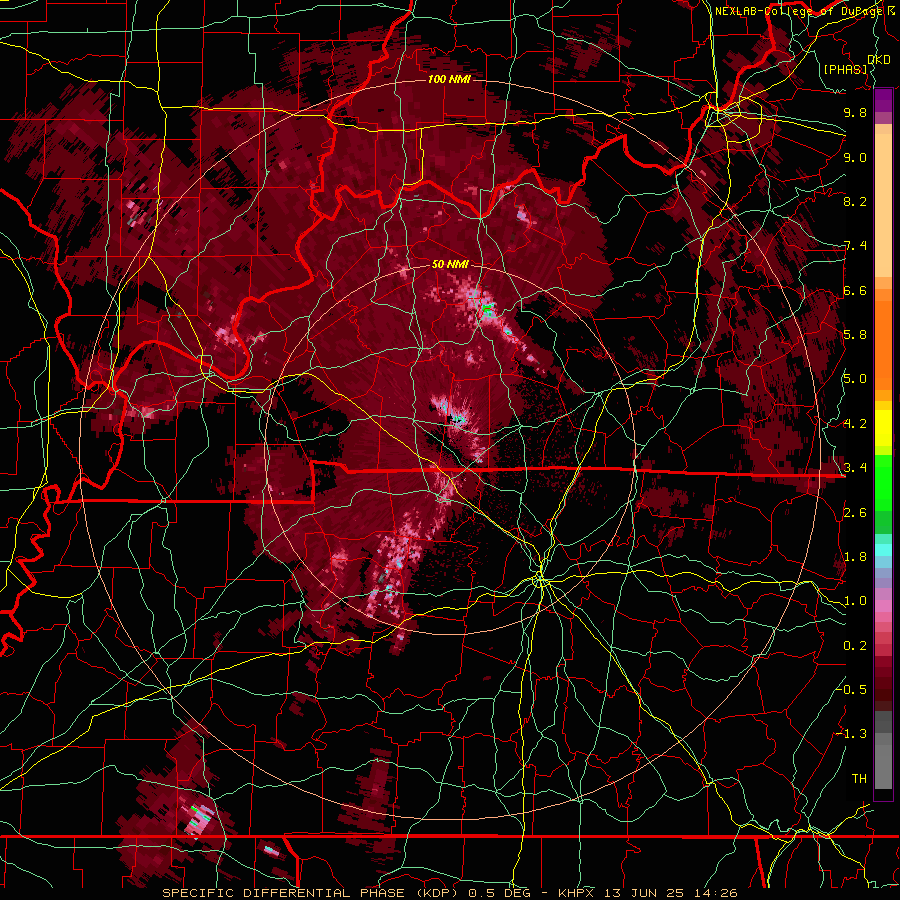900x900 pixels.
Task: Select the 2.6 legend value
Action: point(855,513)
